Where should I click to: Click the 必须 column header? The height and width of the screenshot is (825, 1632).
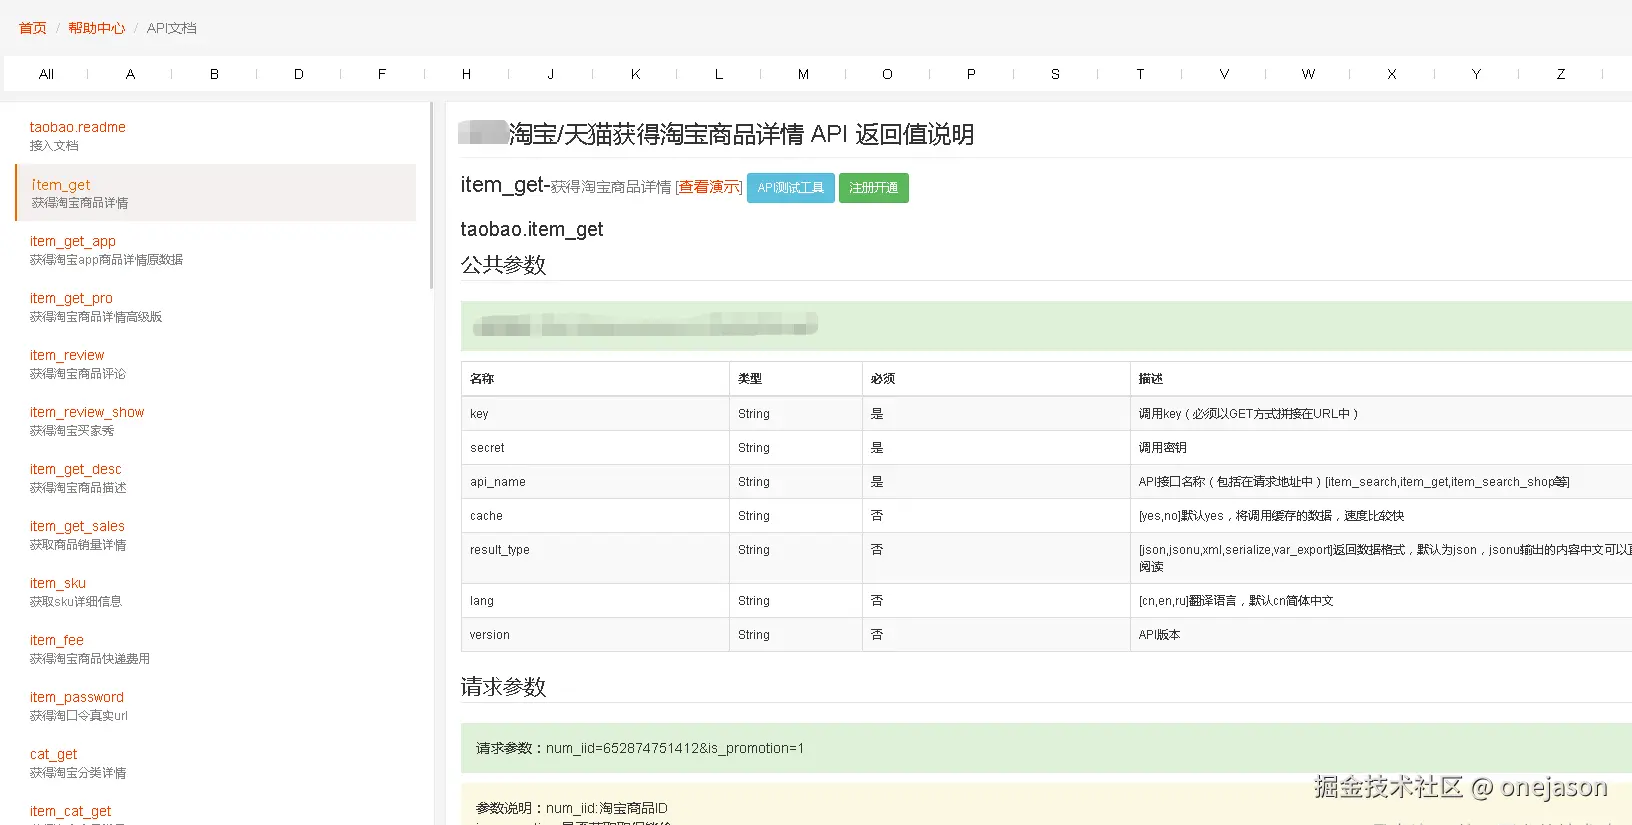coord(996,379)
